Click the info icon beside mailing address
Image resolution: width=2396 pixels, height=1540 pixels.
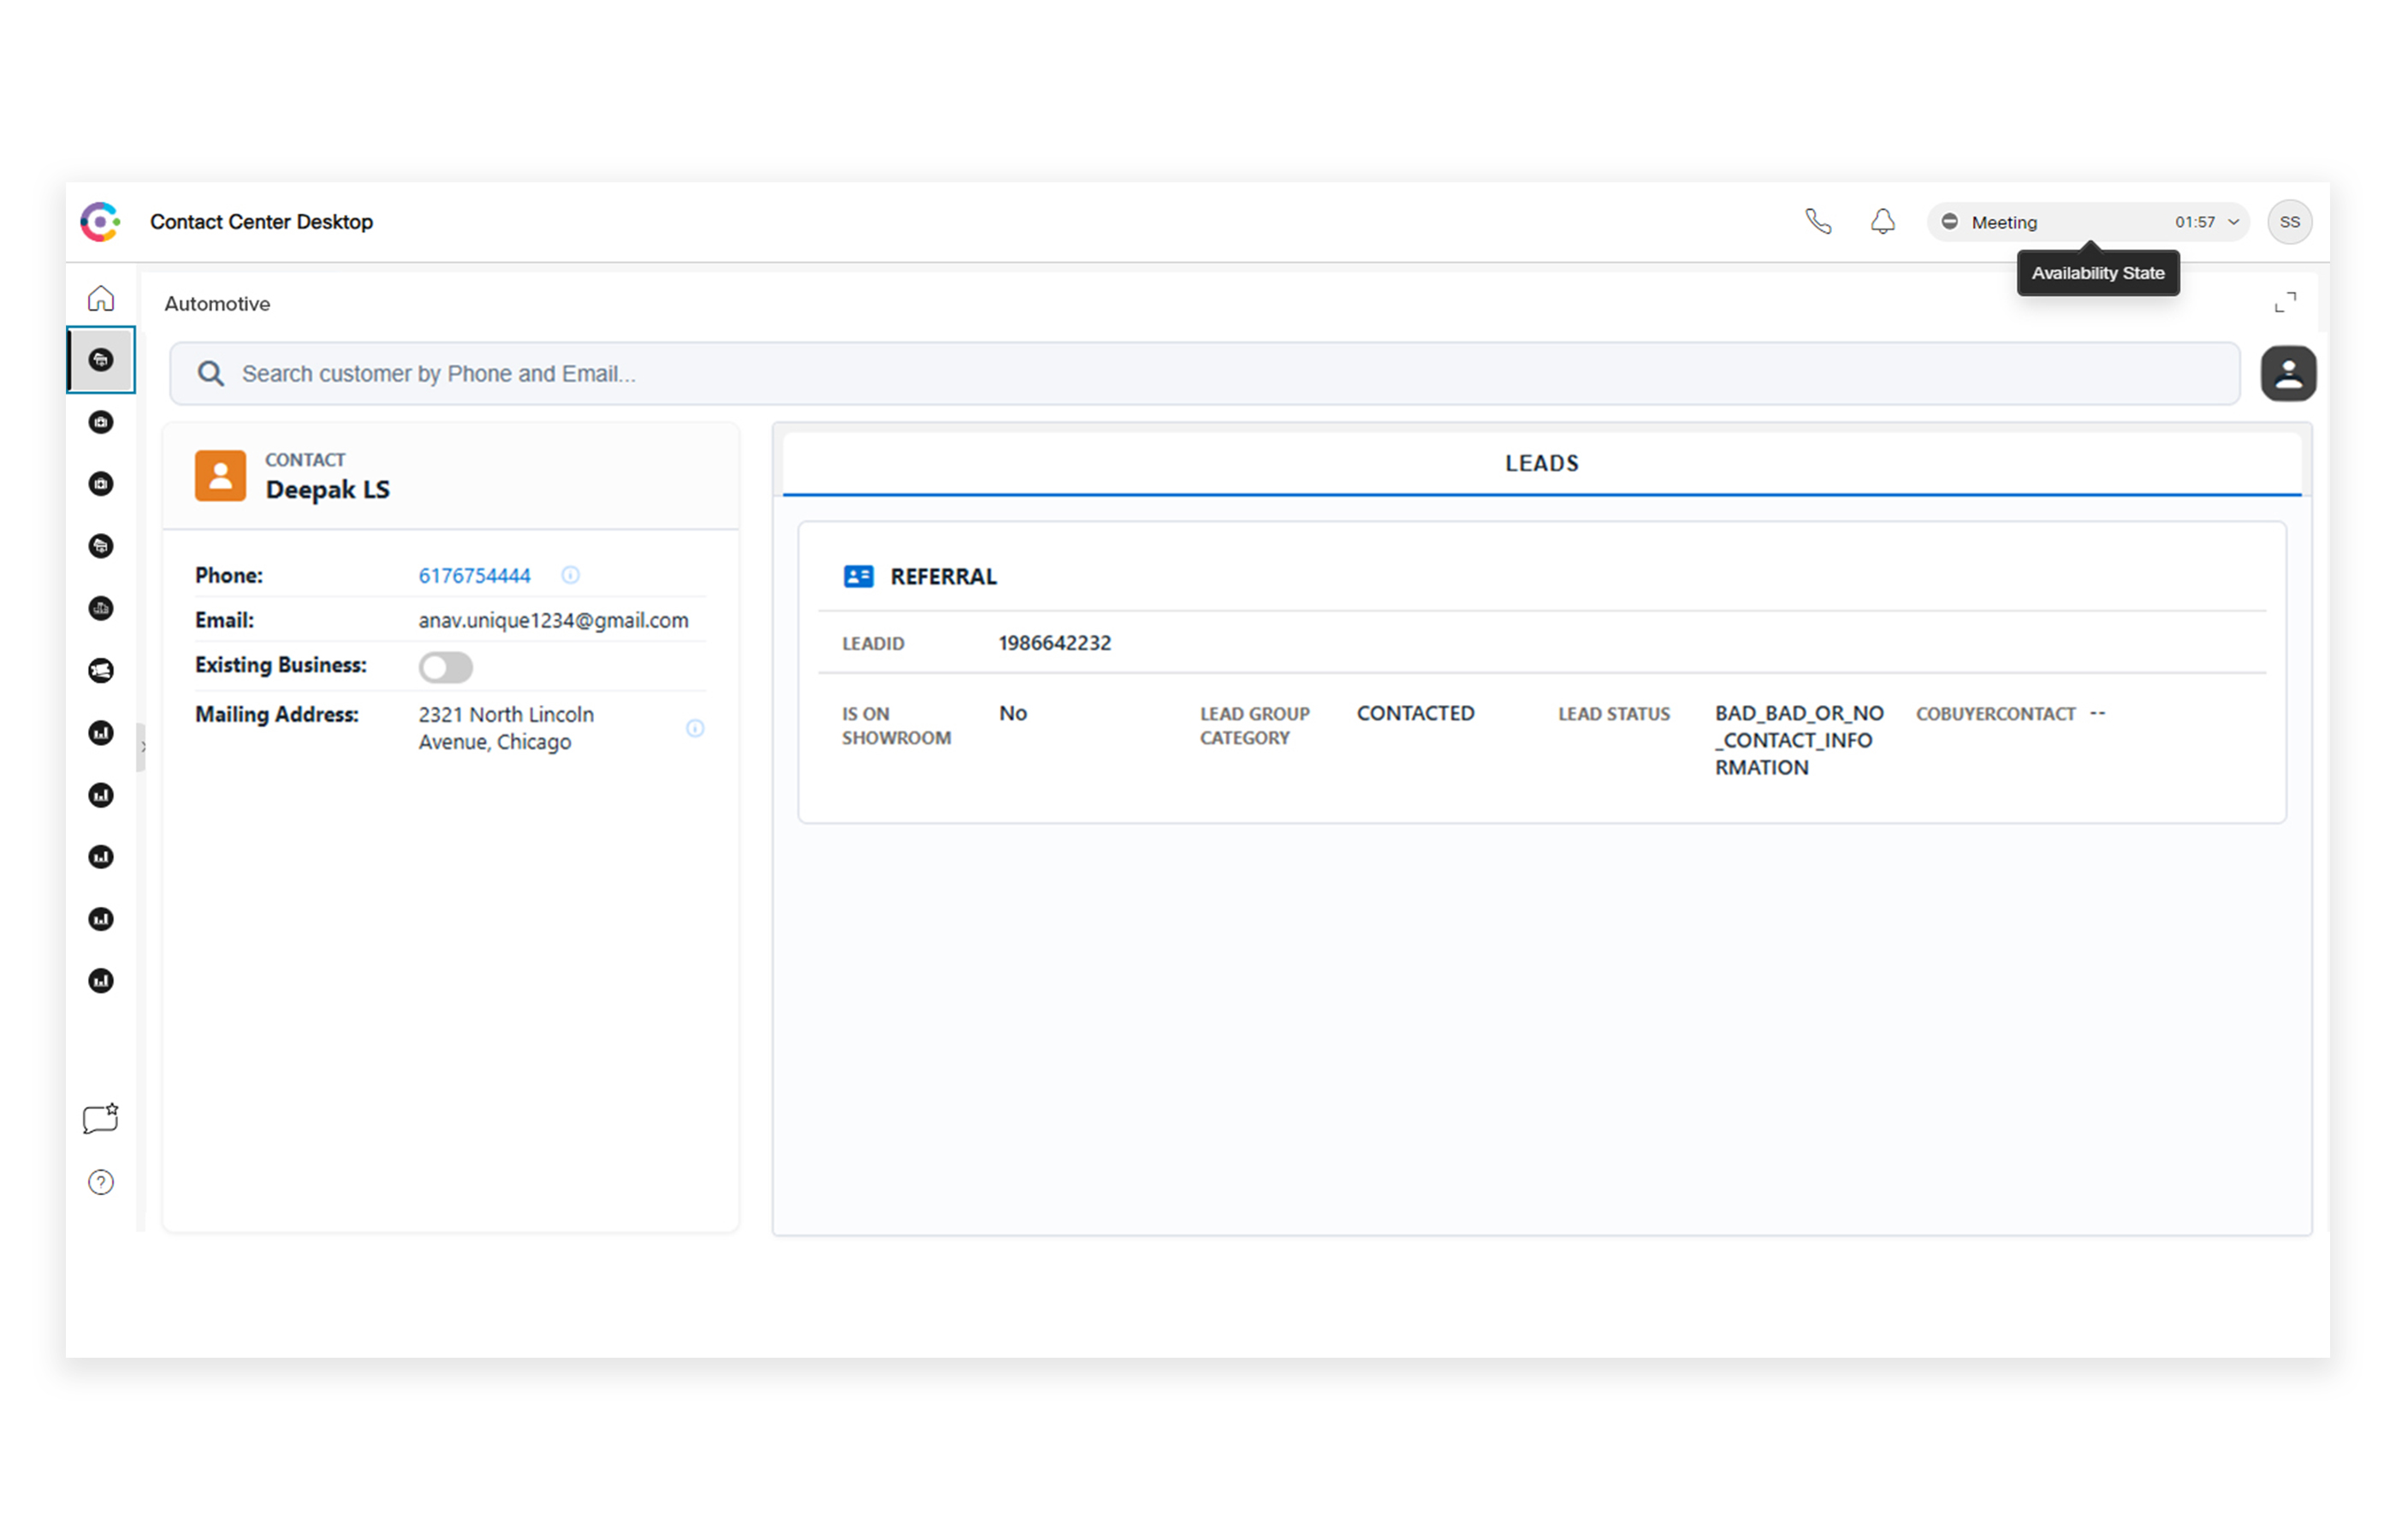coord(695,729)
